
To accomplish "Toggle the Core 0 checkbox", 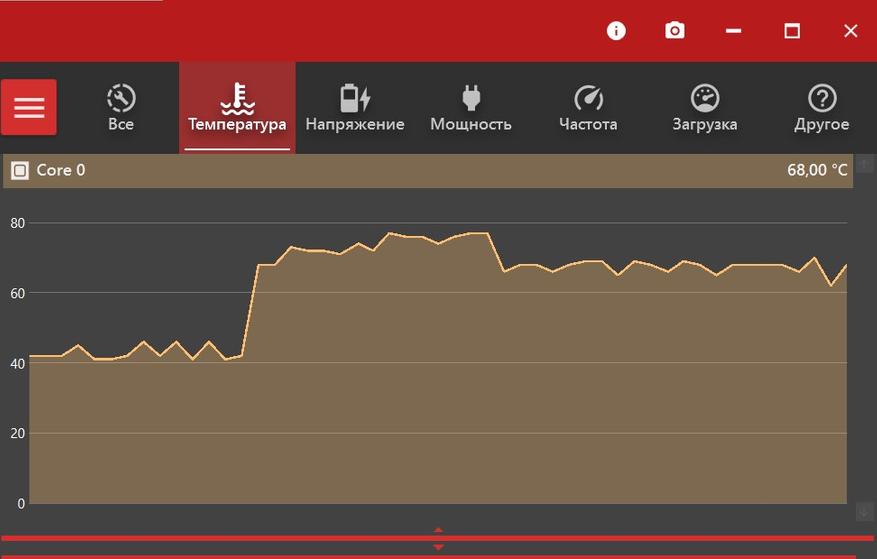I will coord(20,170).
